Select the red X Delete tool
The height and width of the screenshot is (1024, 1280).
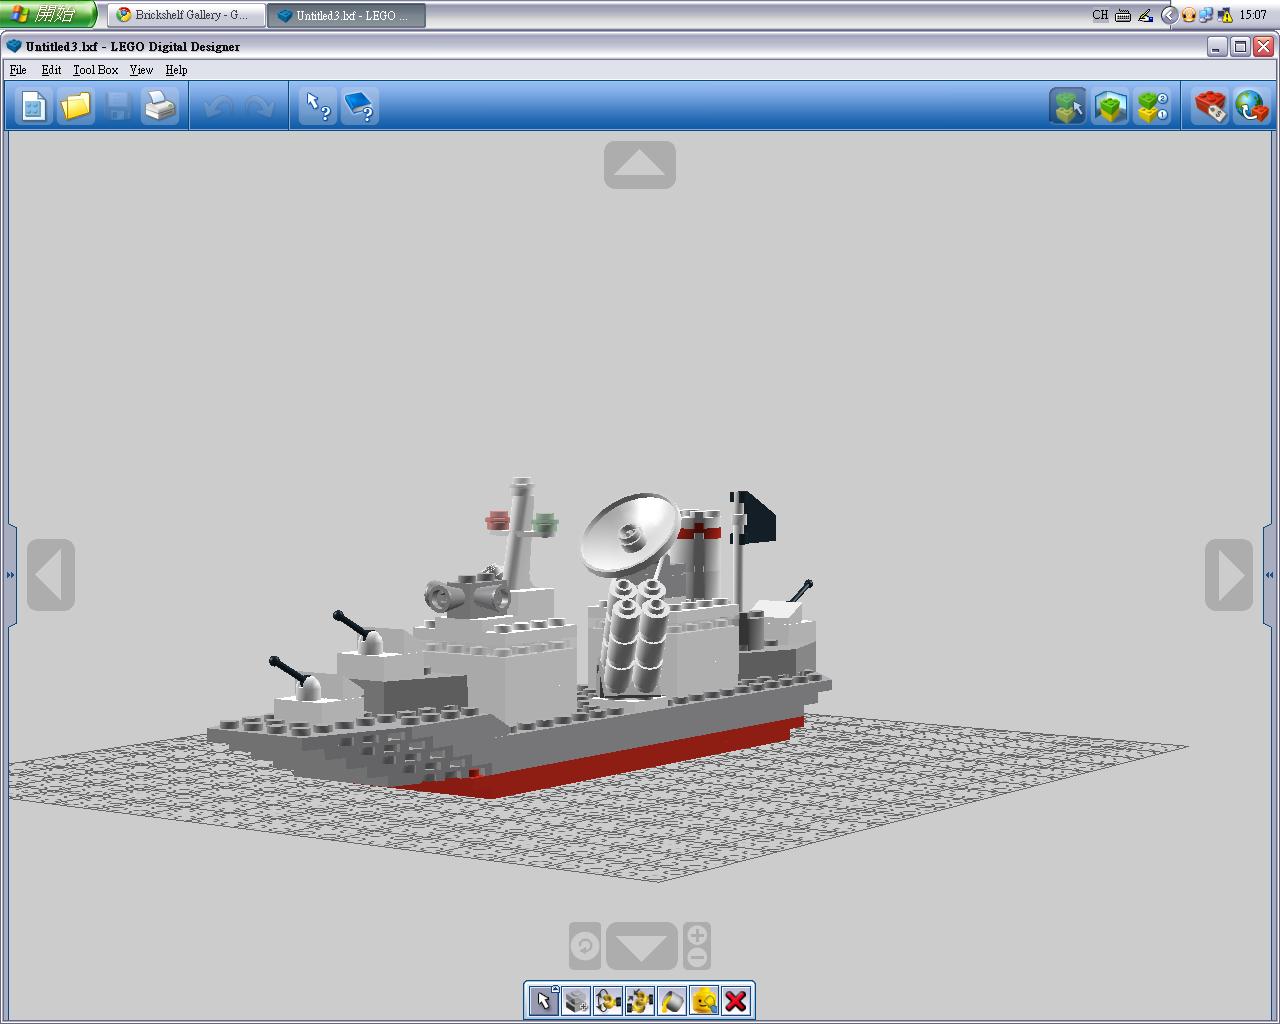click(x=736, y=1001)
